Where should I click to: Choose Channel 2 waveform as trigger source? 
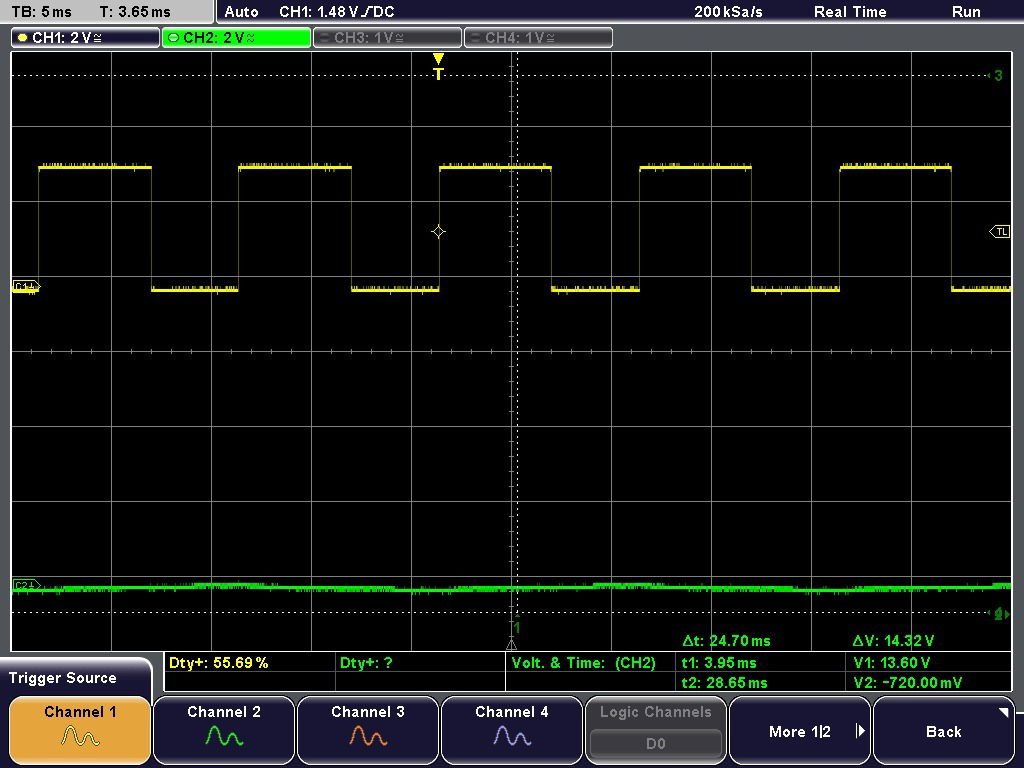[x=224, y=731]
